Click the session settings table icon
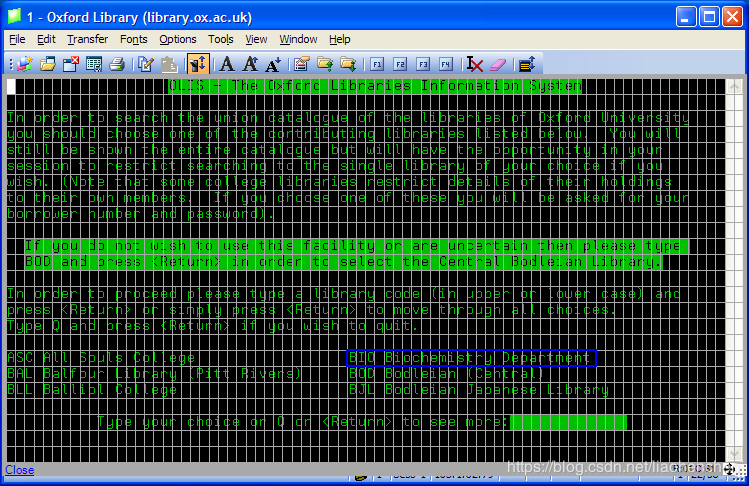 (94, 64)
